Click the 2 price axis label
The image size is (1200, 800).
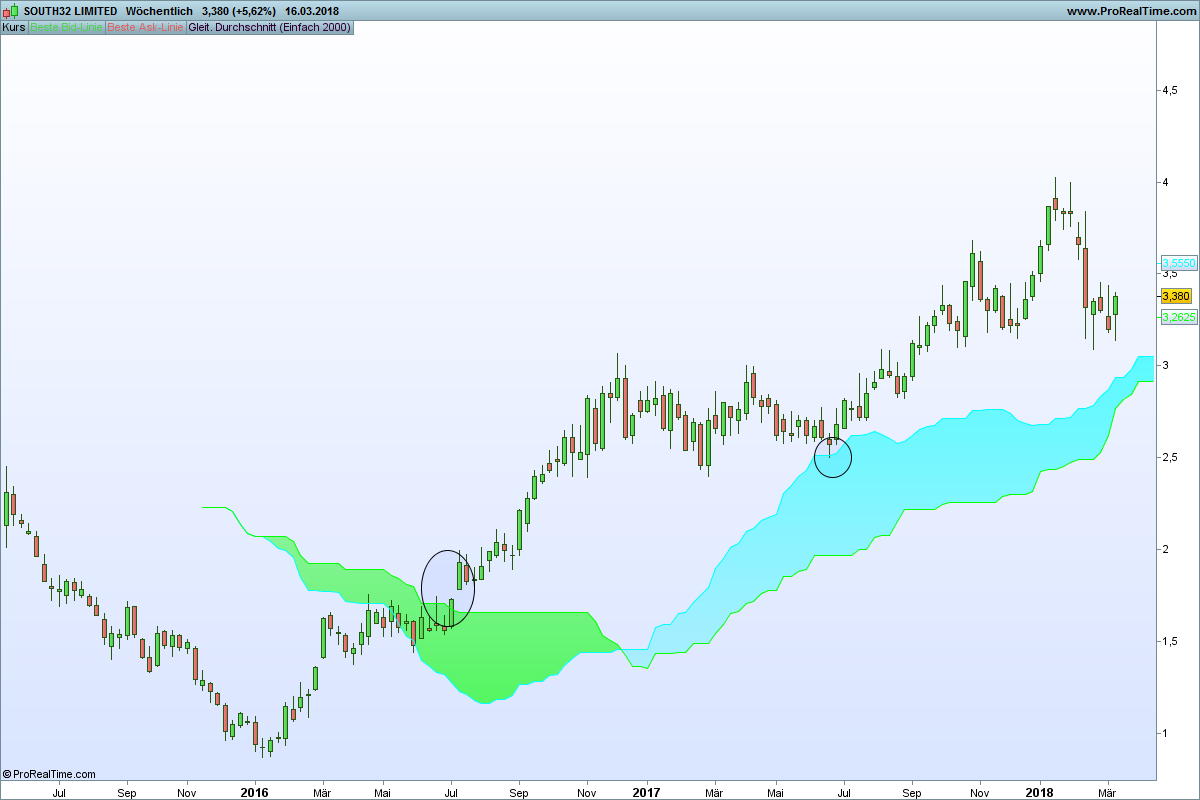coord(1164,550)
